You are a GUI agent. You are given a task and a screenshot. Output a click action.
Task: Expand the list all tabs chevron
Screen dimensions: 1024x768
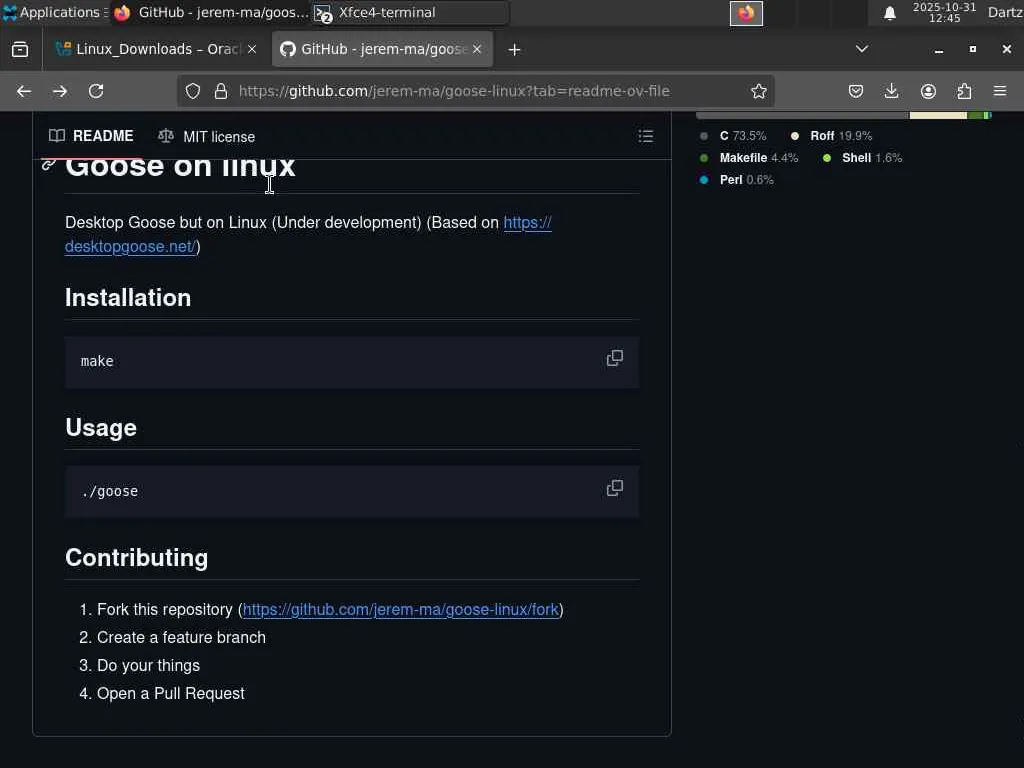pyautogui.click(x=862, y=50)
